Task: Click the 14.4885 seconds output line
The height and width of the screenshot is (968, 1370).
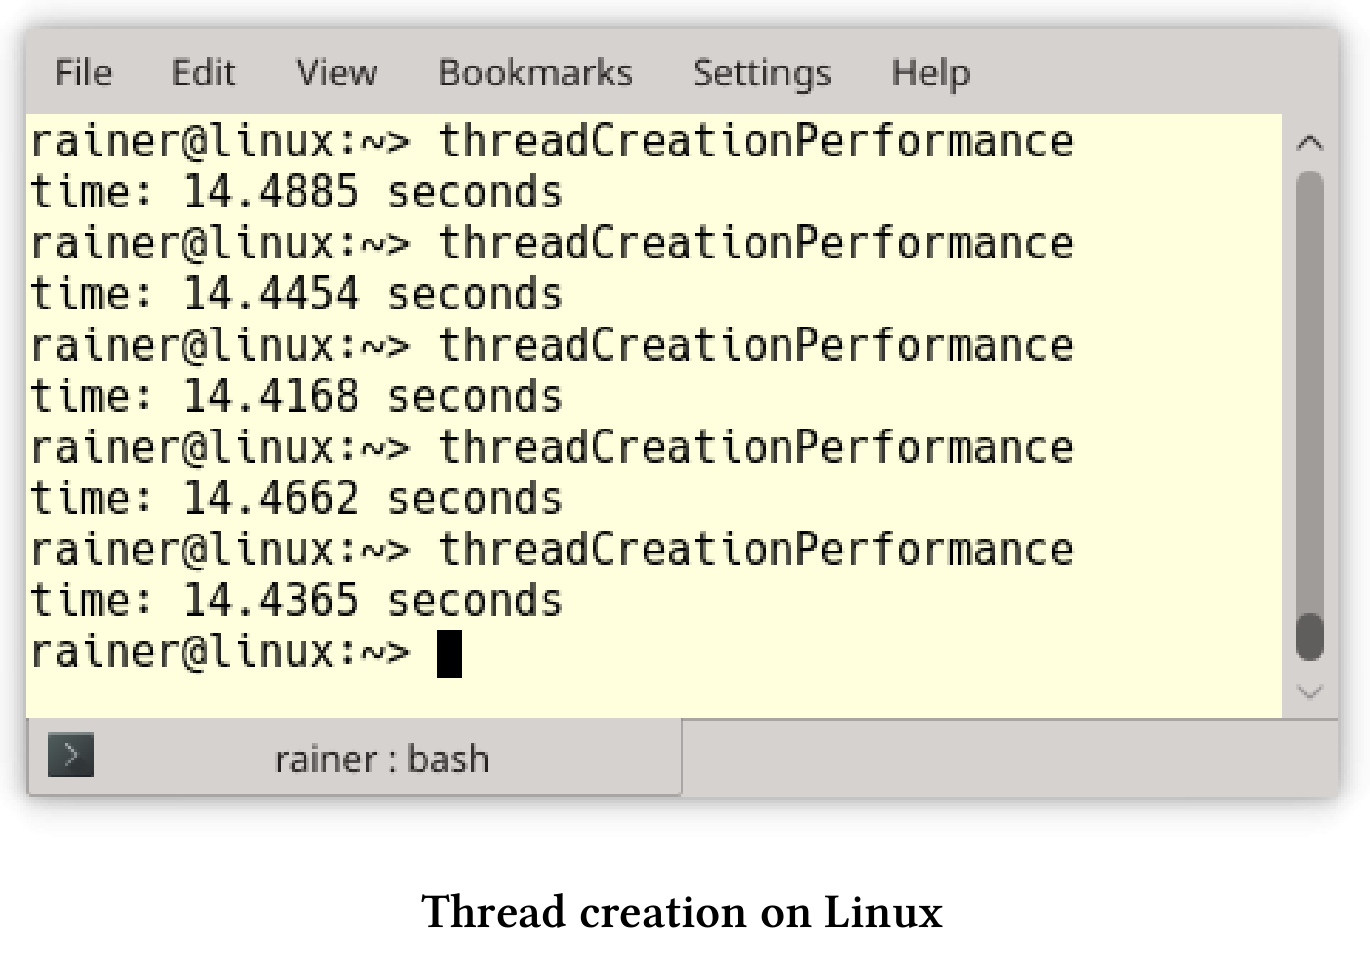Action: (x=297, y=192)
